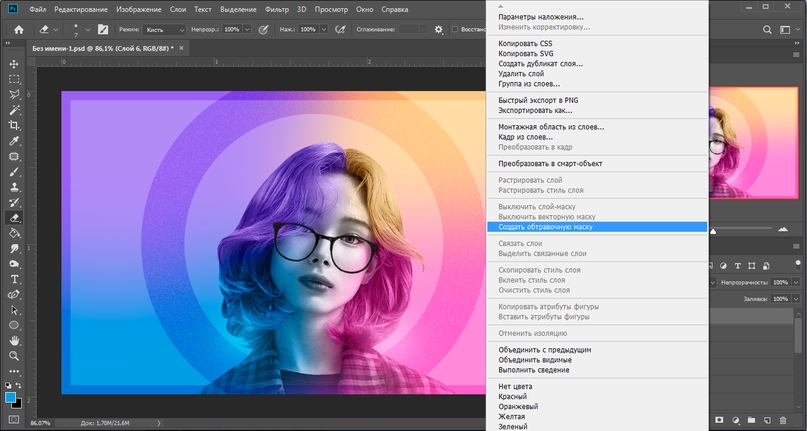Select the Eraser tool in the left toolbar
Viewport: 807px width, 431px height.
[14, 218]
